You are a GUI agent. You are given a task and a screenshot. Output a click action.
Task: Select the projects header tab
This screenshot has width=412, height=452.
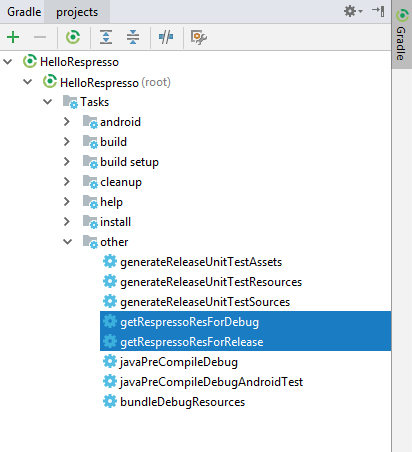click(x=77, y=12)
